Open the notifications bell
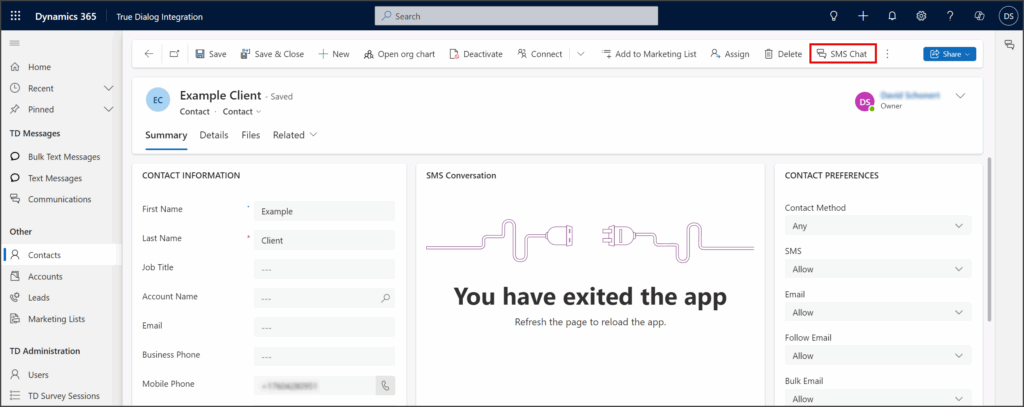Viewport: 1024px width, 407px height. [892, 16]
